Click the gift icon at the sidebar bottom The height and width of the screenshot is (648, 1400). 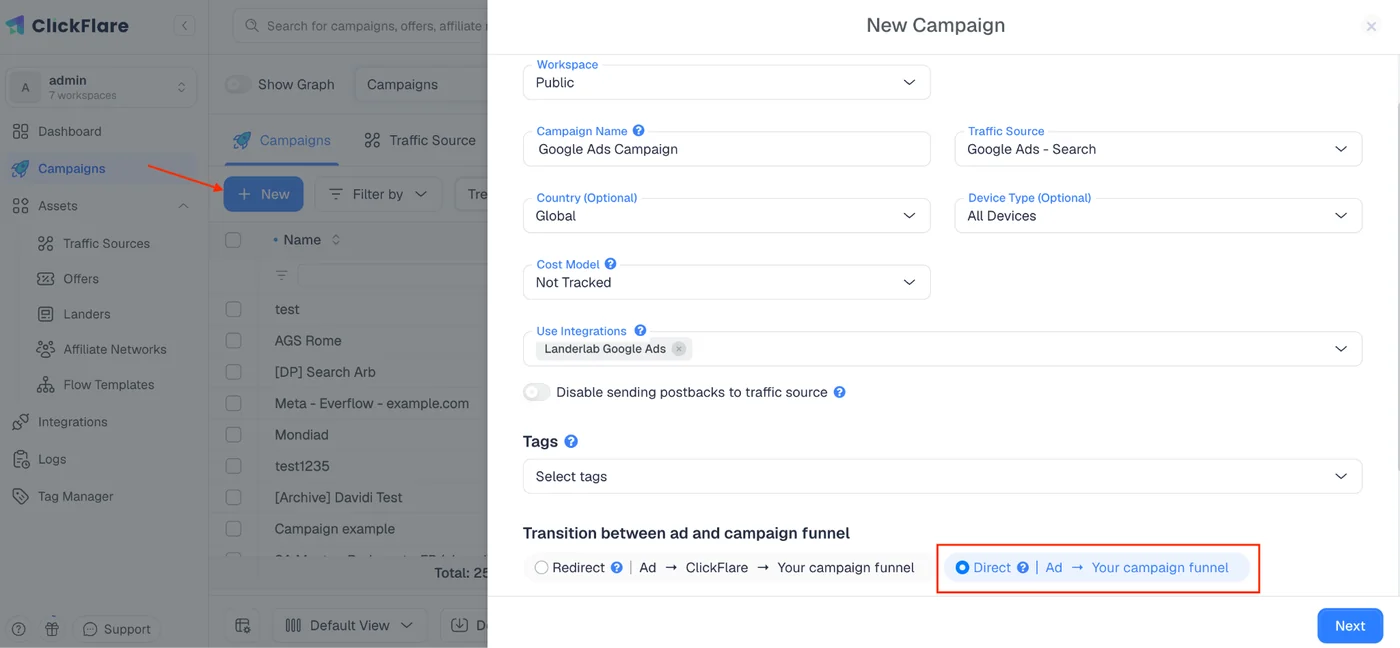[x=52, y=629]
